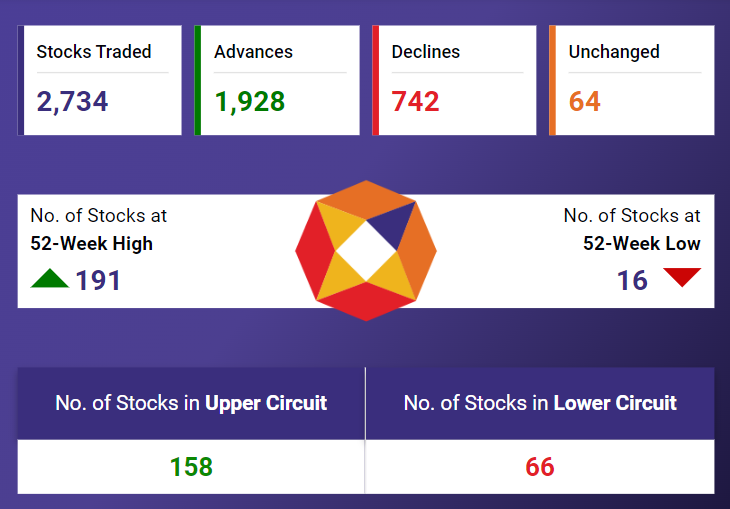Select the Upper Circuit header
The image size is (730, 509).
pyautogui.click(x=191, y=403)
